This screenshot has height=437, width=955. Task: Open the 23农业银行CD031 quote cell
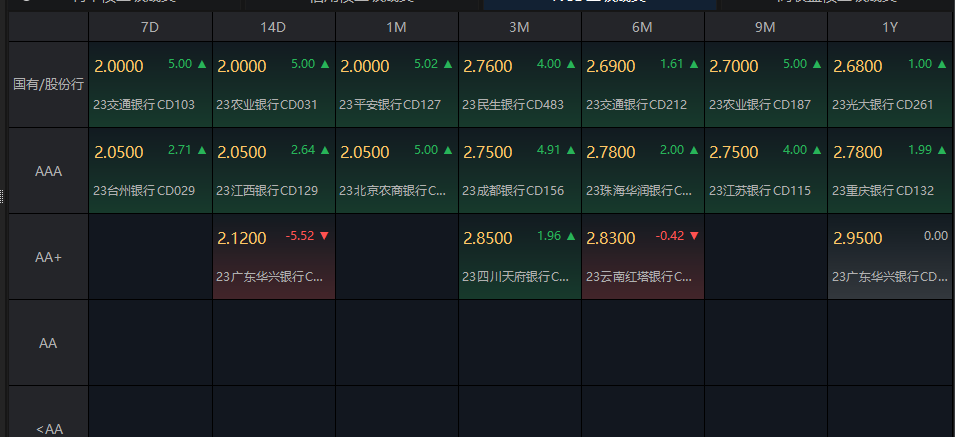coord(273,85)
